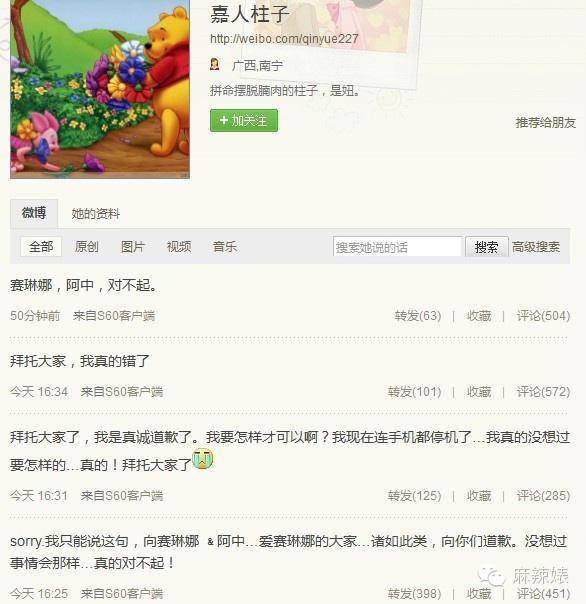The width and height of the screenshot is (586, 604).
Task: Follow the user with 加关注 button
Action: (x=244, y=121)
